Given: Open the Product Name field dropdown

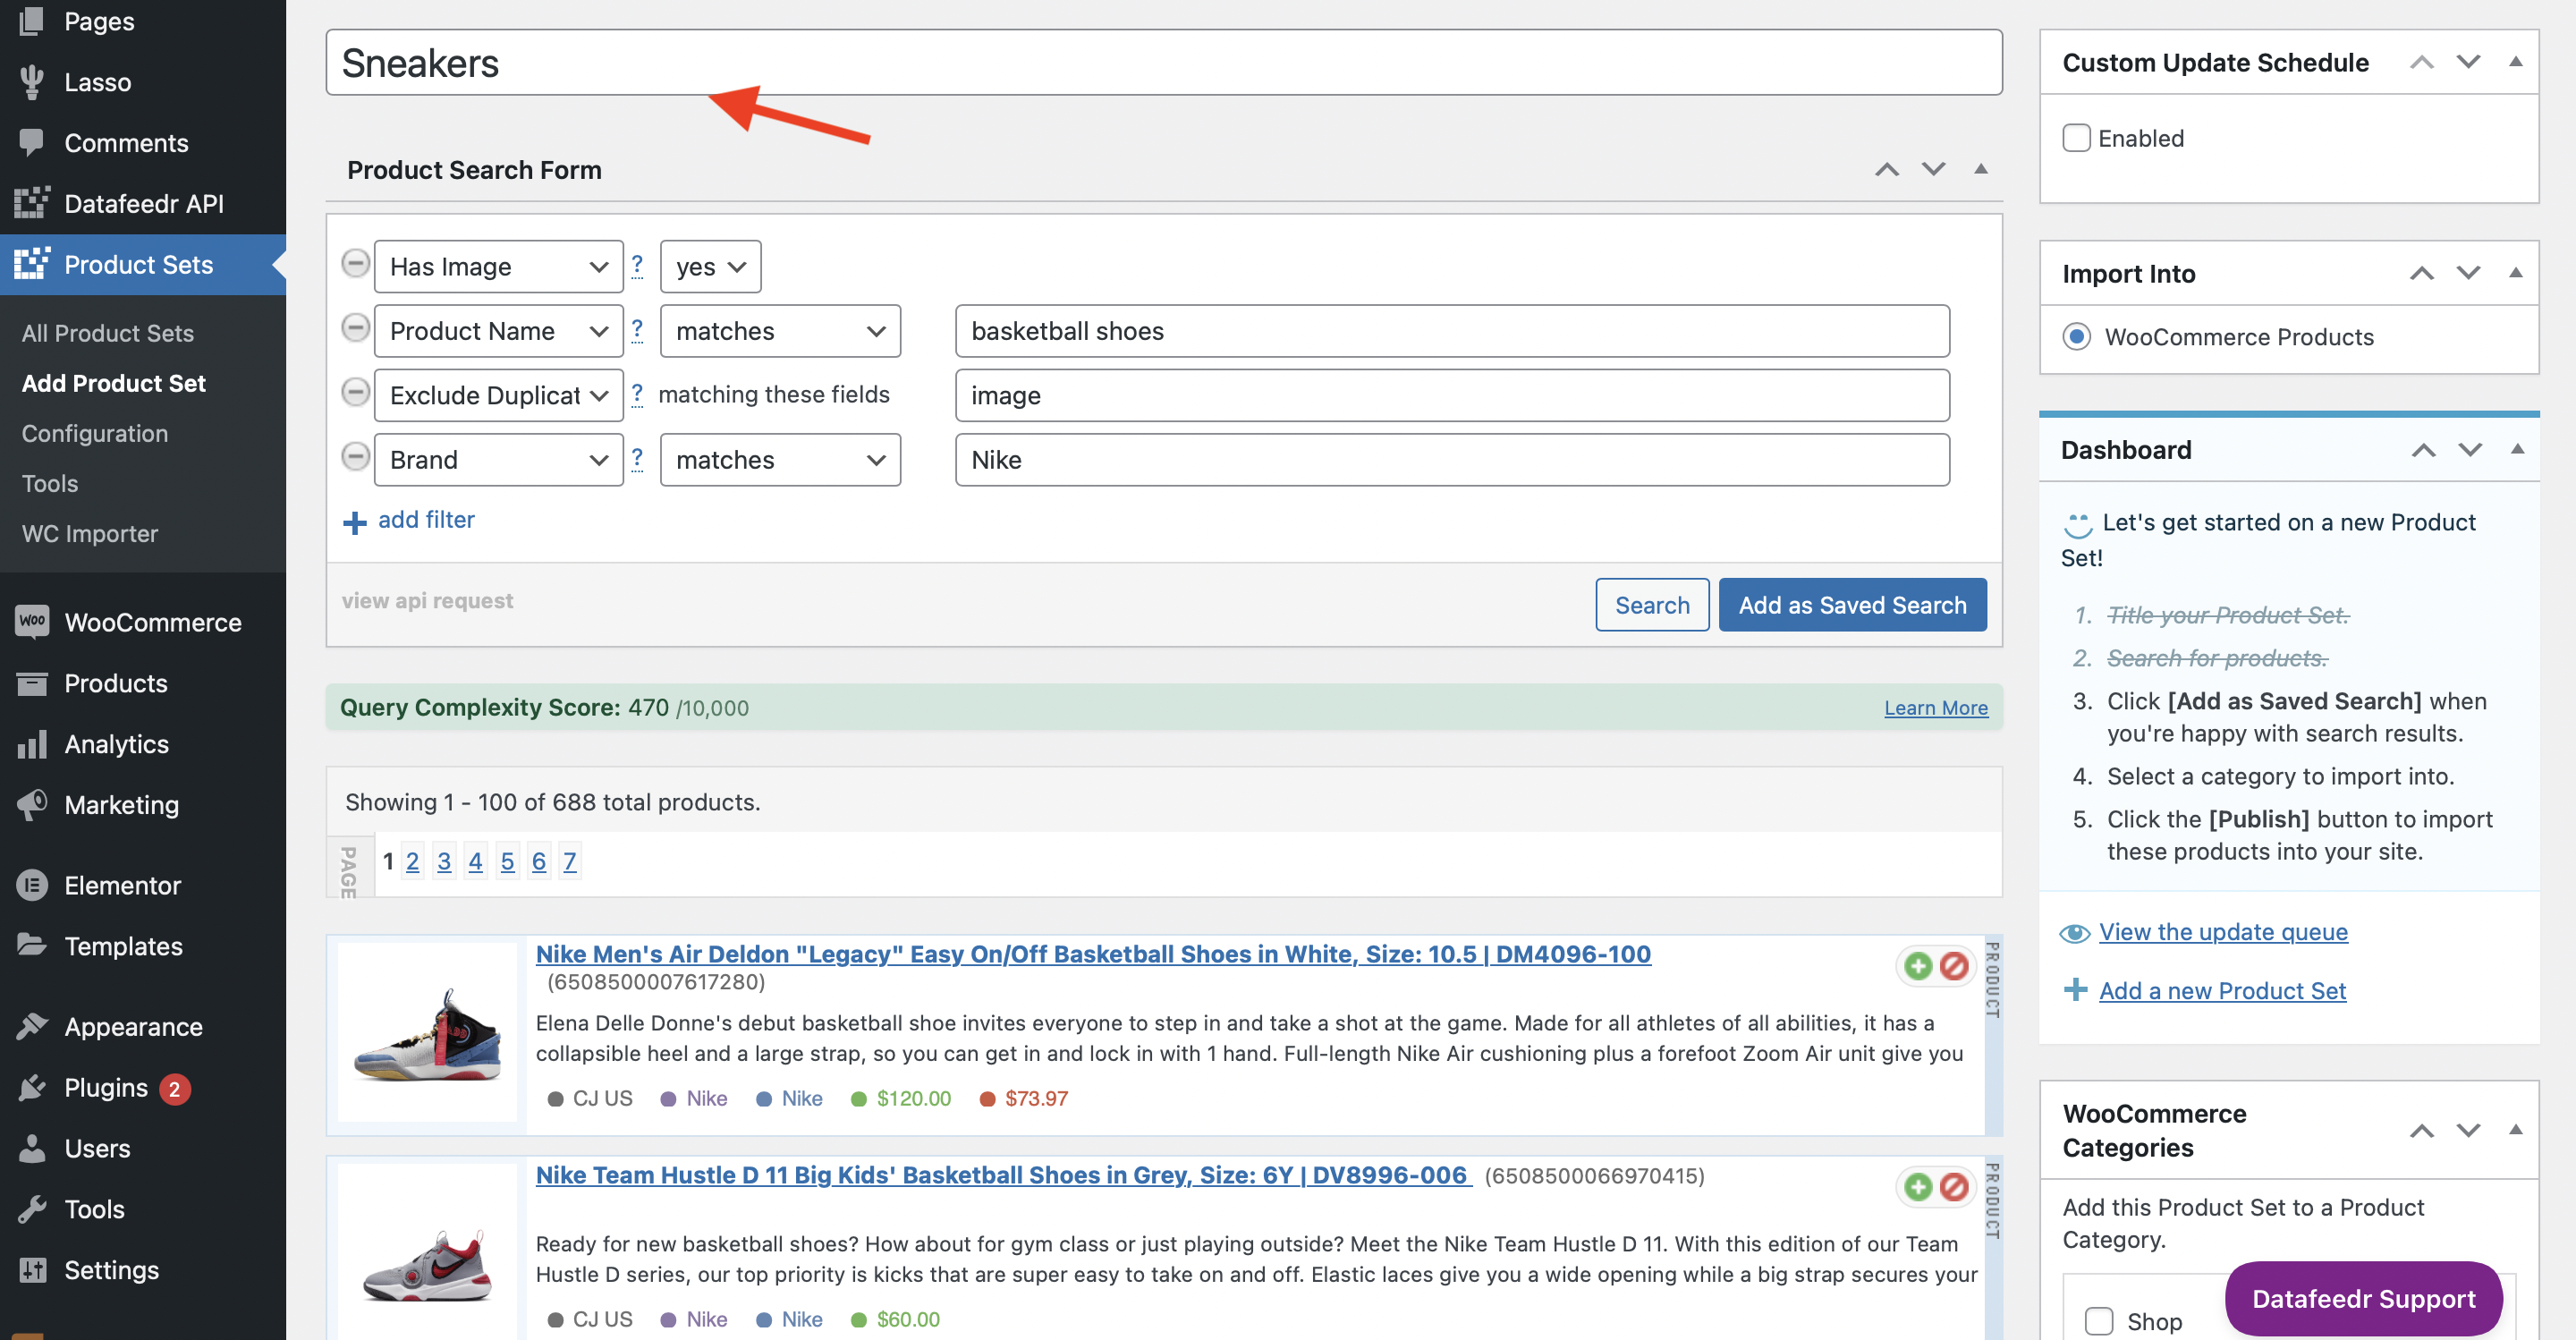Looking at the screenshot, I should 498,330.
